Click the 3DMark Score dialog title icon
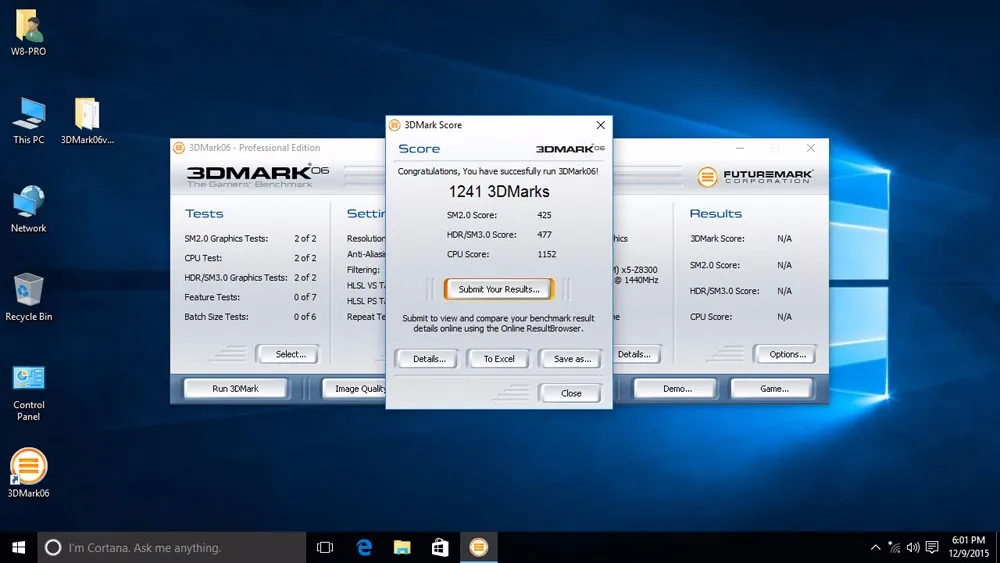The width and height of the screenshot is (1000, 563). click(x=395, y=125)
